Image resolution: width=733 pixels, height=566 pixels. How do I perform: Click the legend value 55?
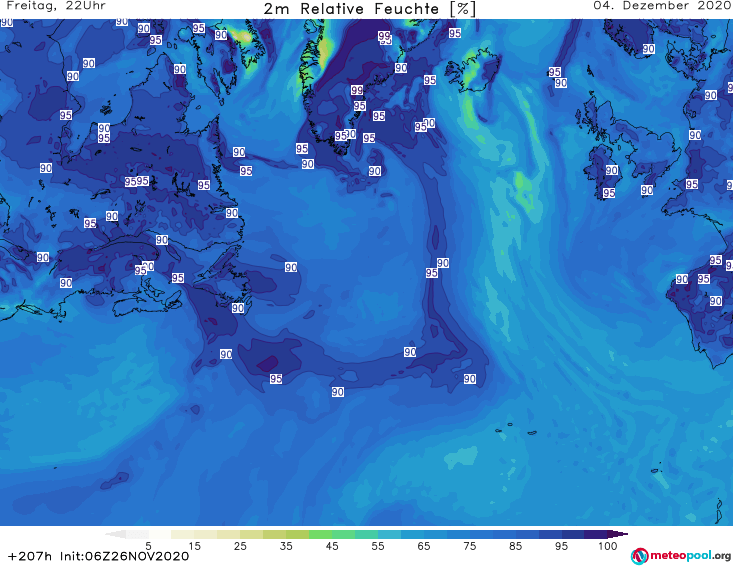coord(378,546)
